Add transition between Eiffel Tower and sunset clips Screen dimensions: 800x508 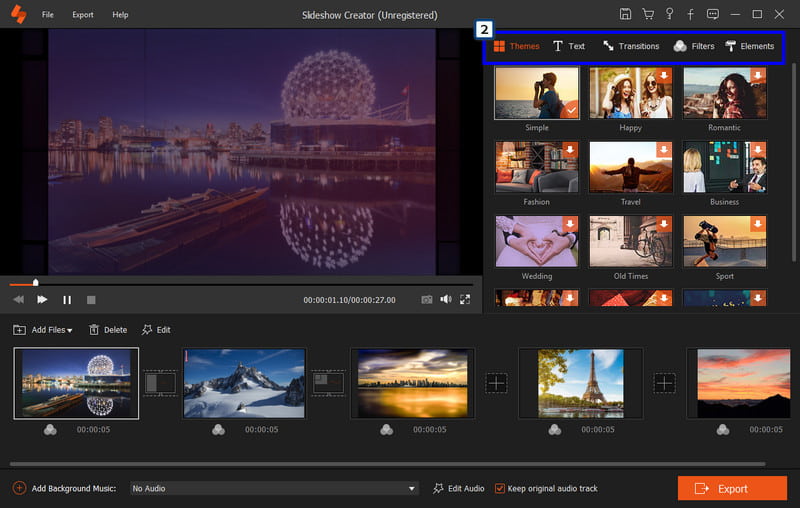665,383
